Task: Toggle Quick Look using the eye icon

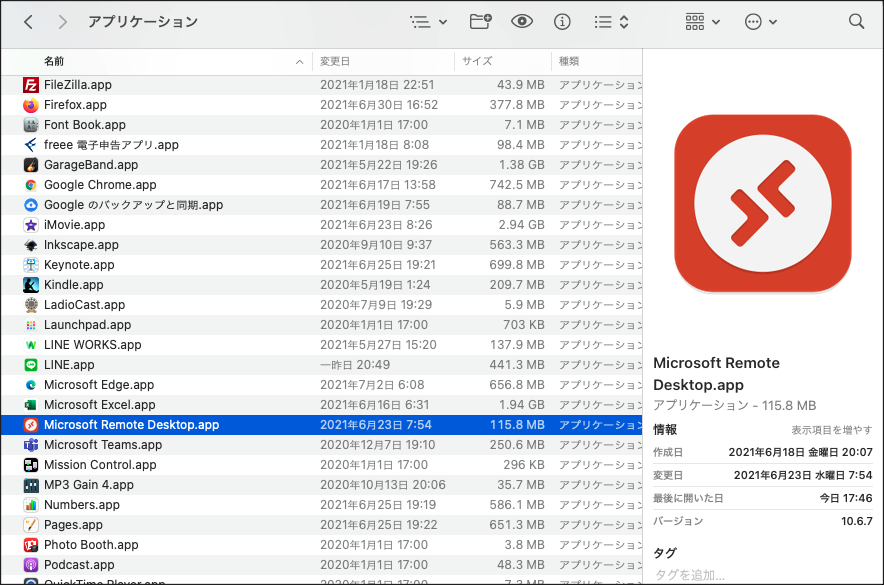Action: 521,21
